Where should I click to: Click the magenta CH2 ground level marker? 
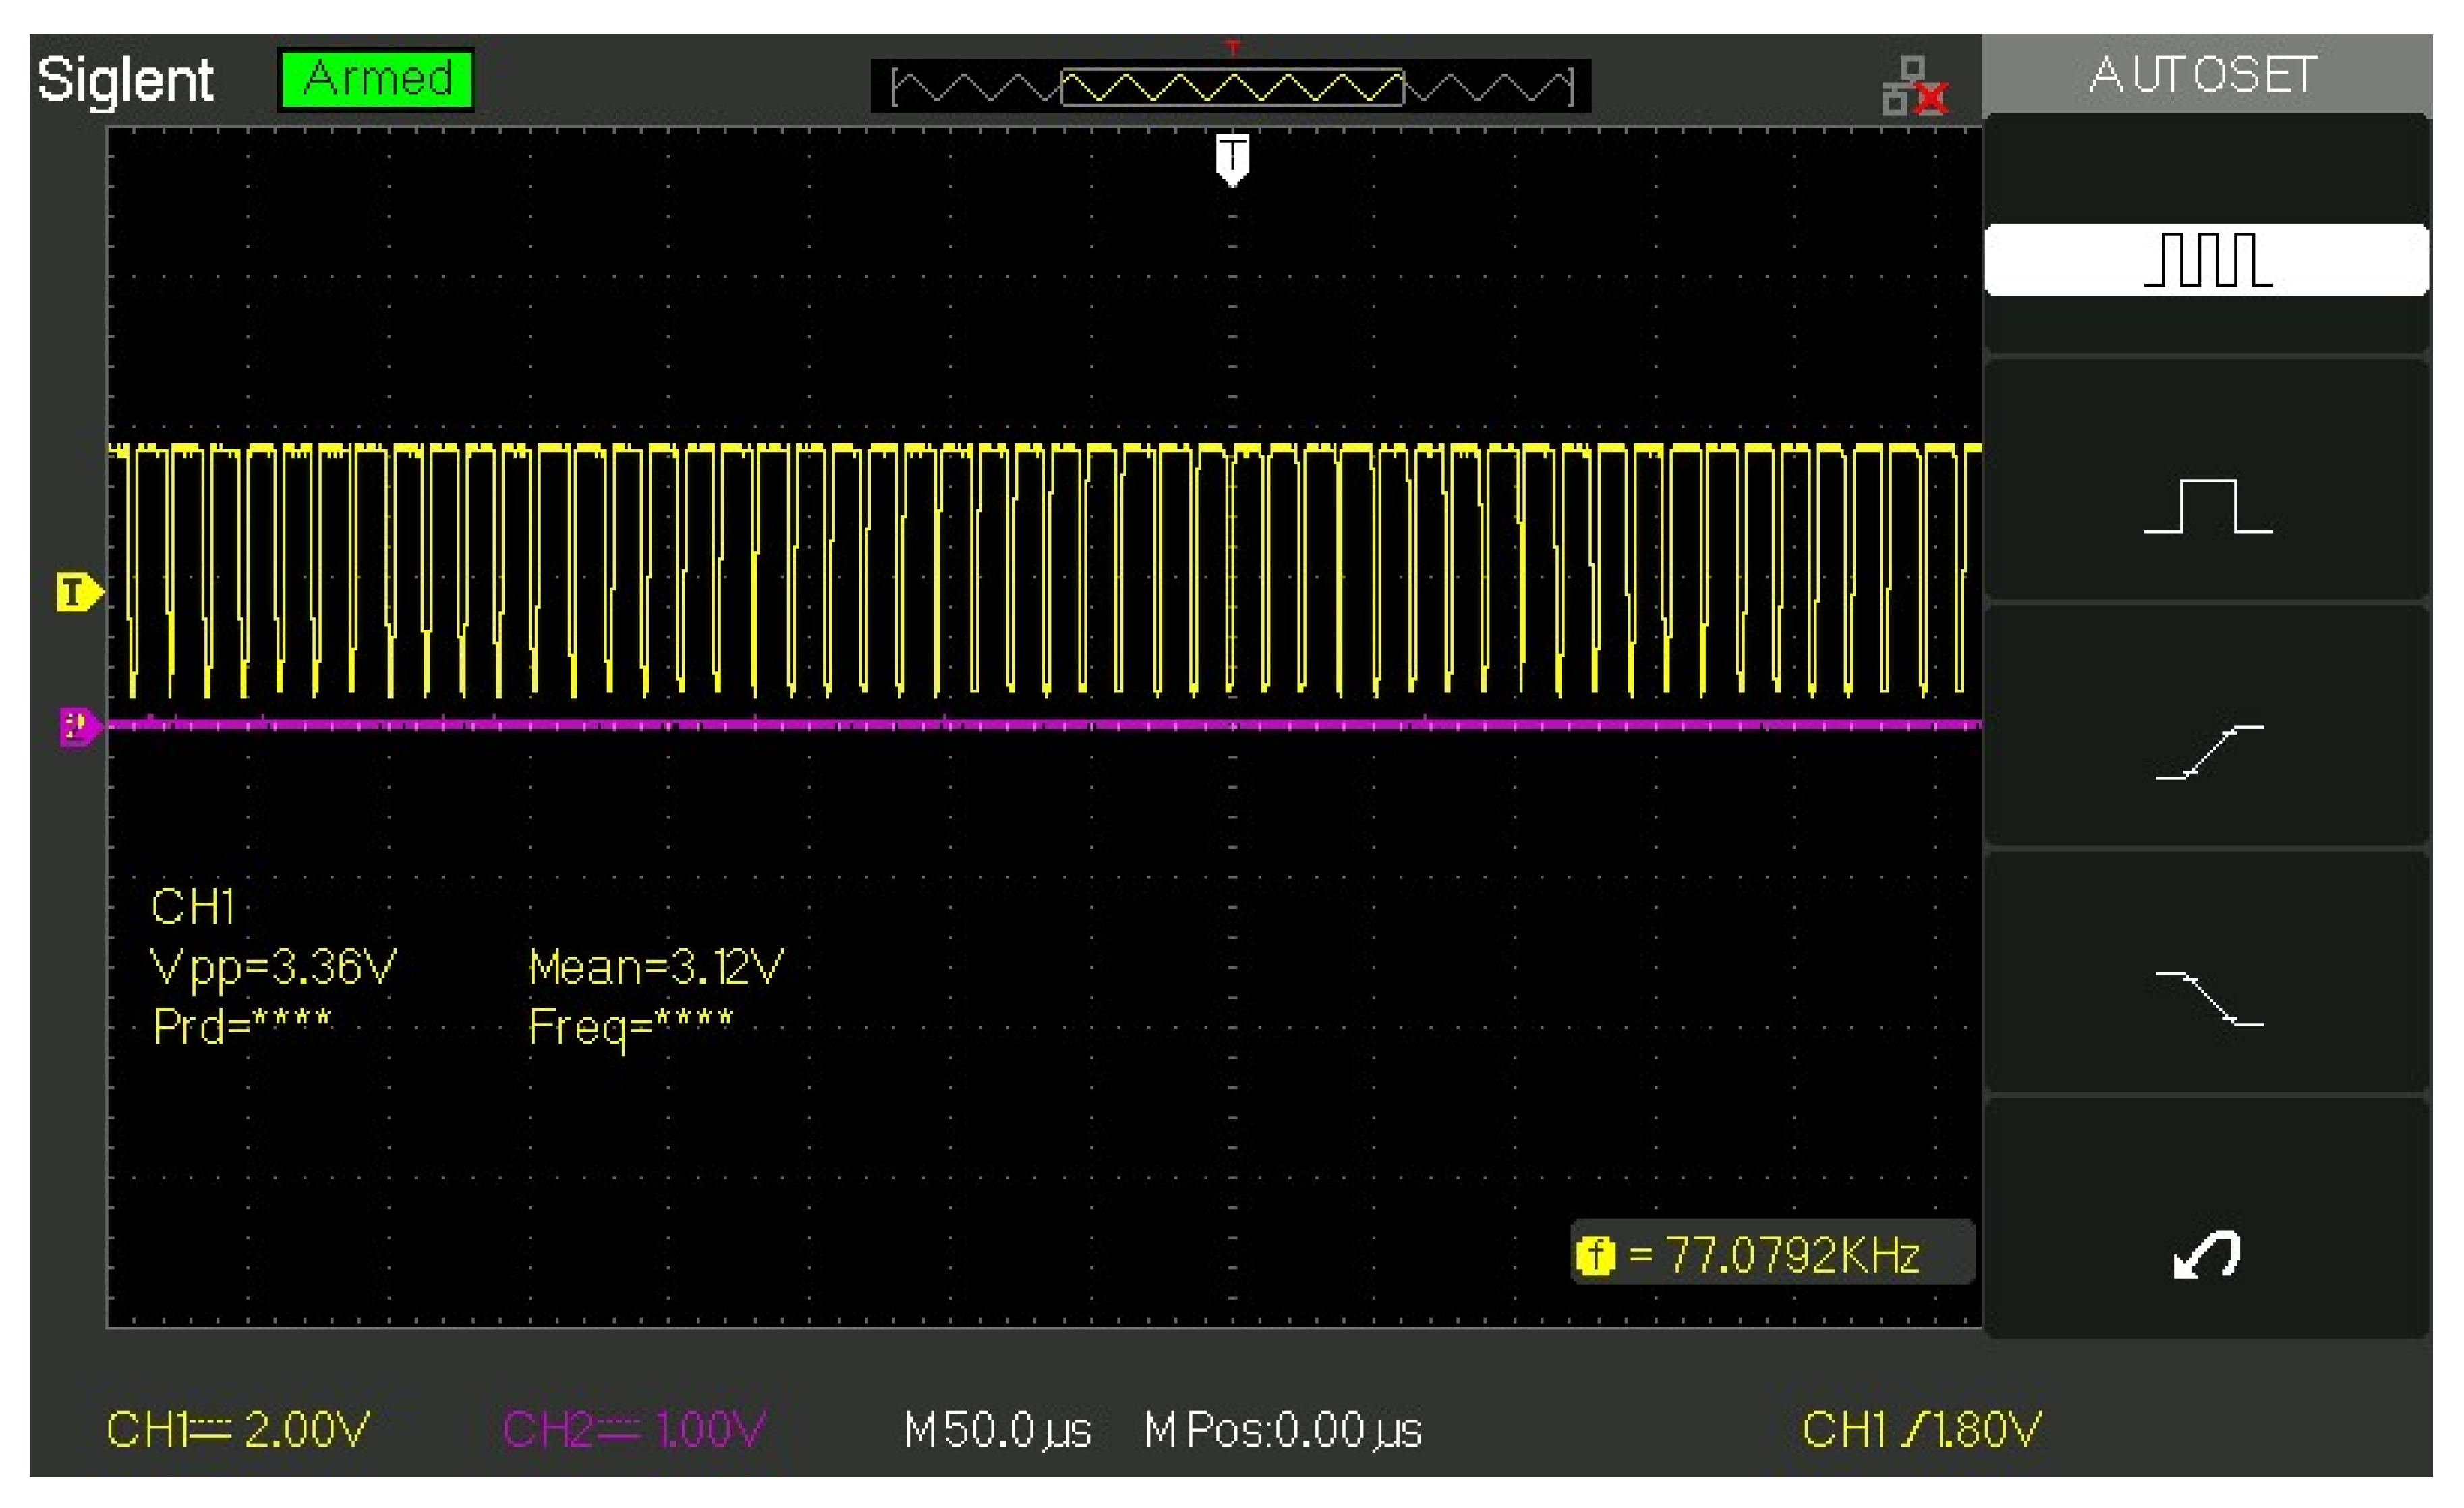[78, 725]
